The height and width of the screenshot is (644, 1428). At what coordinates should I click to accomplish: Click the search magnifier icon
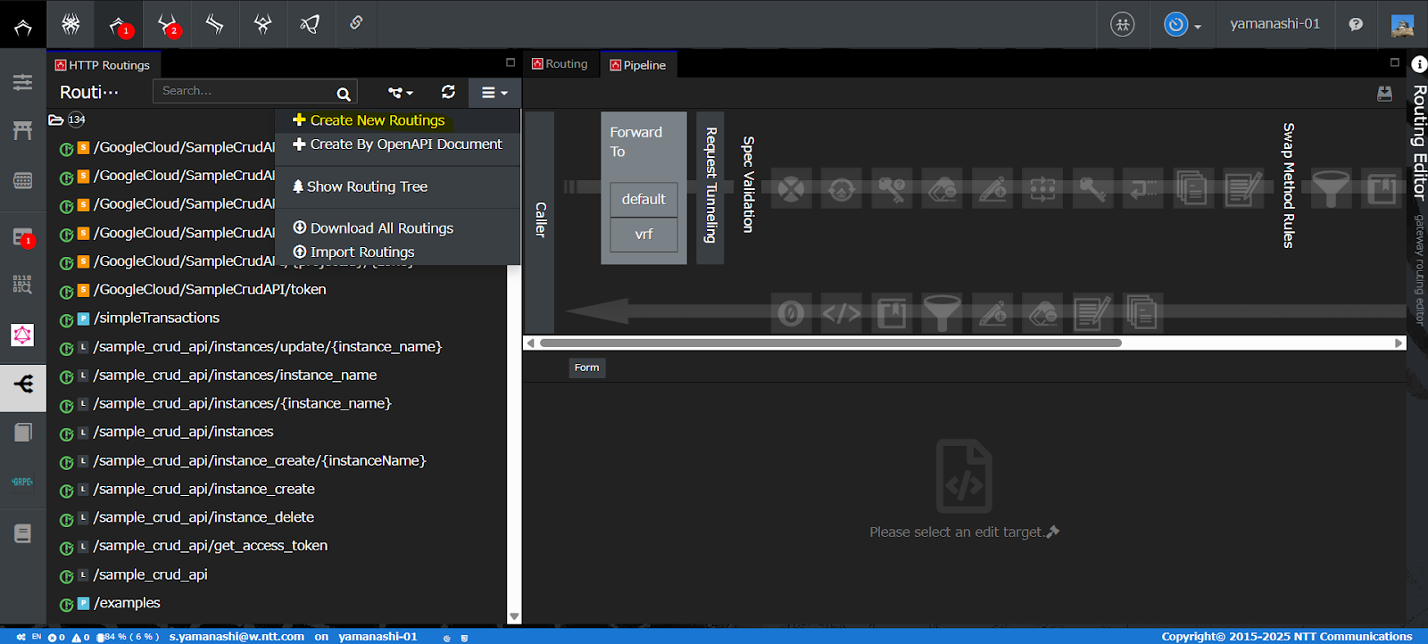tap(343, 94)
